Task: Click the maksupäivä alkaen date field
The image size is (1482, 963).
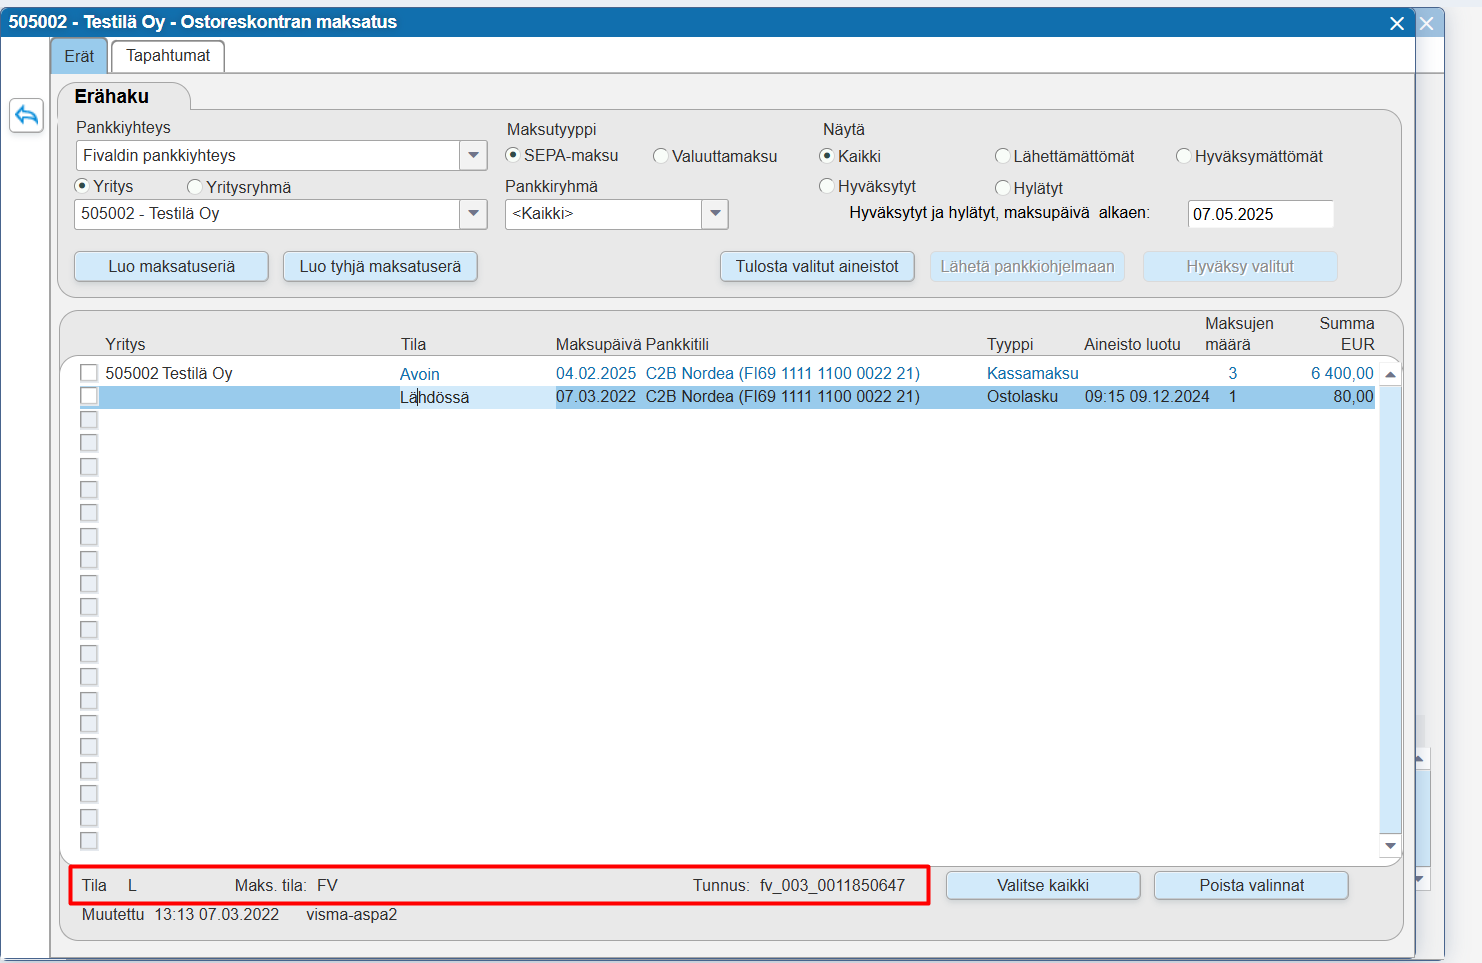Action: [x=1260, y=214]
